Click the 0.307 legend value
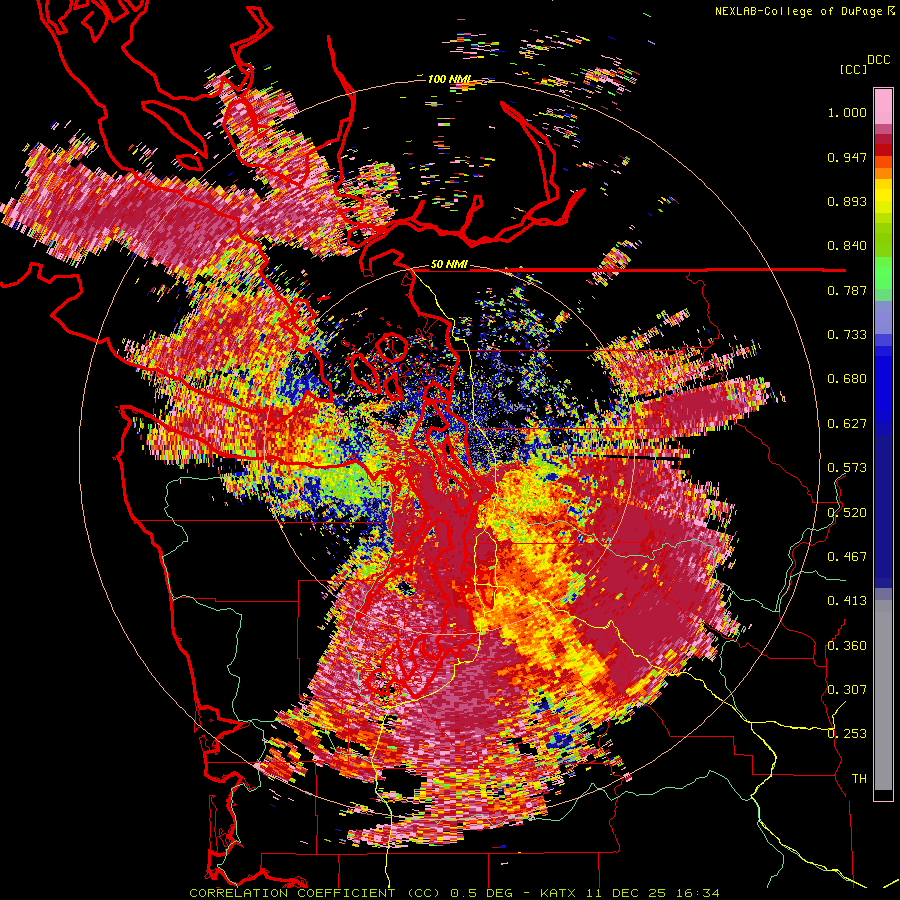 (x=847, y=690)
